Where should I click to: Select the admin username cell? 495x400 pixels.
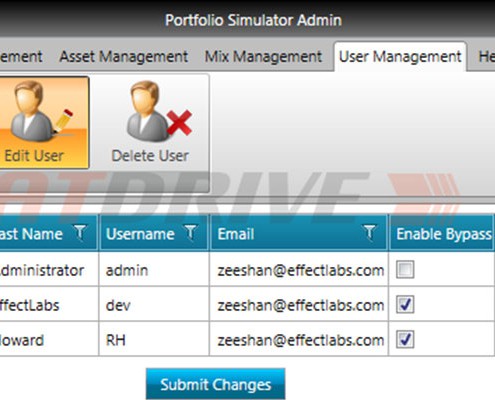pyautogui.click(x=154, y=269)
